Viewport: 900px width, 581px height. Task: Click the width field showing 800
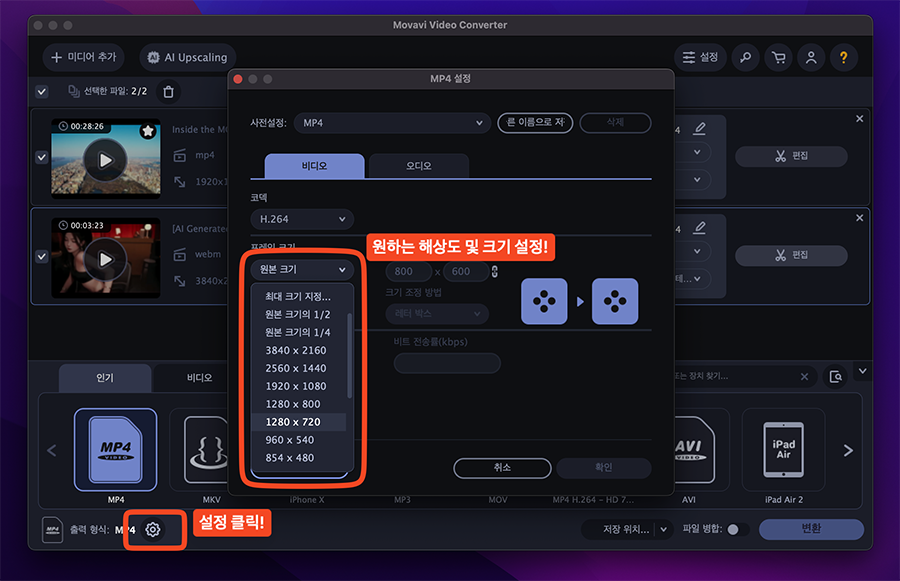click(x=409, y=272)
